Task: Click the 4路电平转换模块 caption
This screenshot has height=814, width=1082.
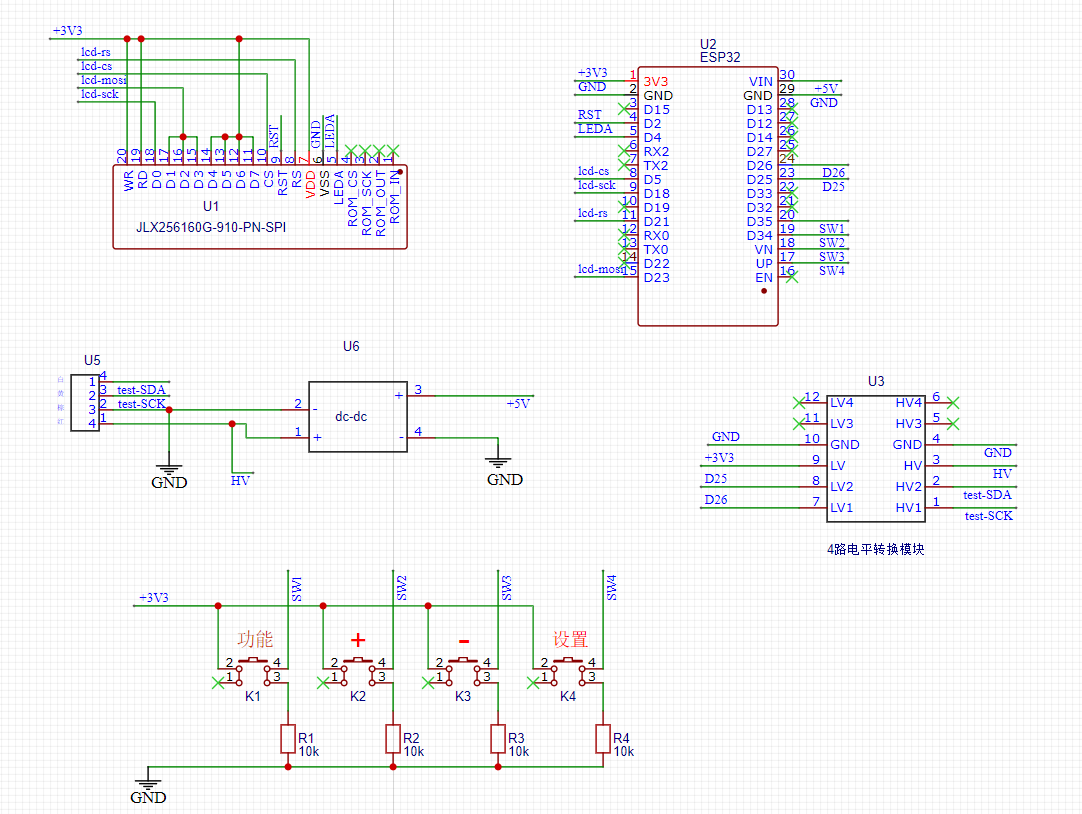Action: coord(876,549)
